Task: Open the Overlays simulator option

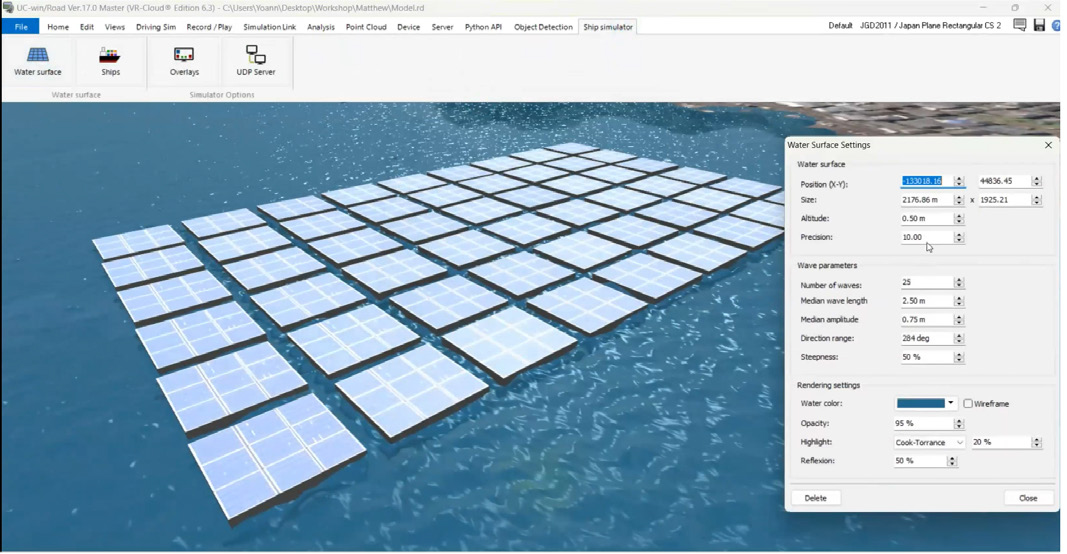Action: (x=184, y=61)
